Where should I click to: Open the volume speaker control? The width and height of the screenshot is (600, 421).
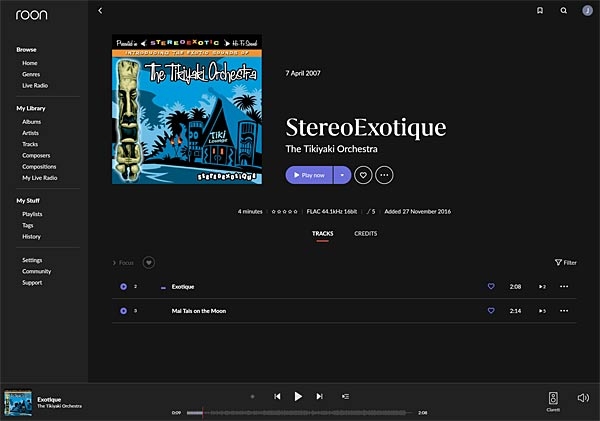(x=583, y=397)
